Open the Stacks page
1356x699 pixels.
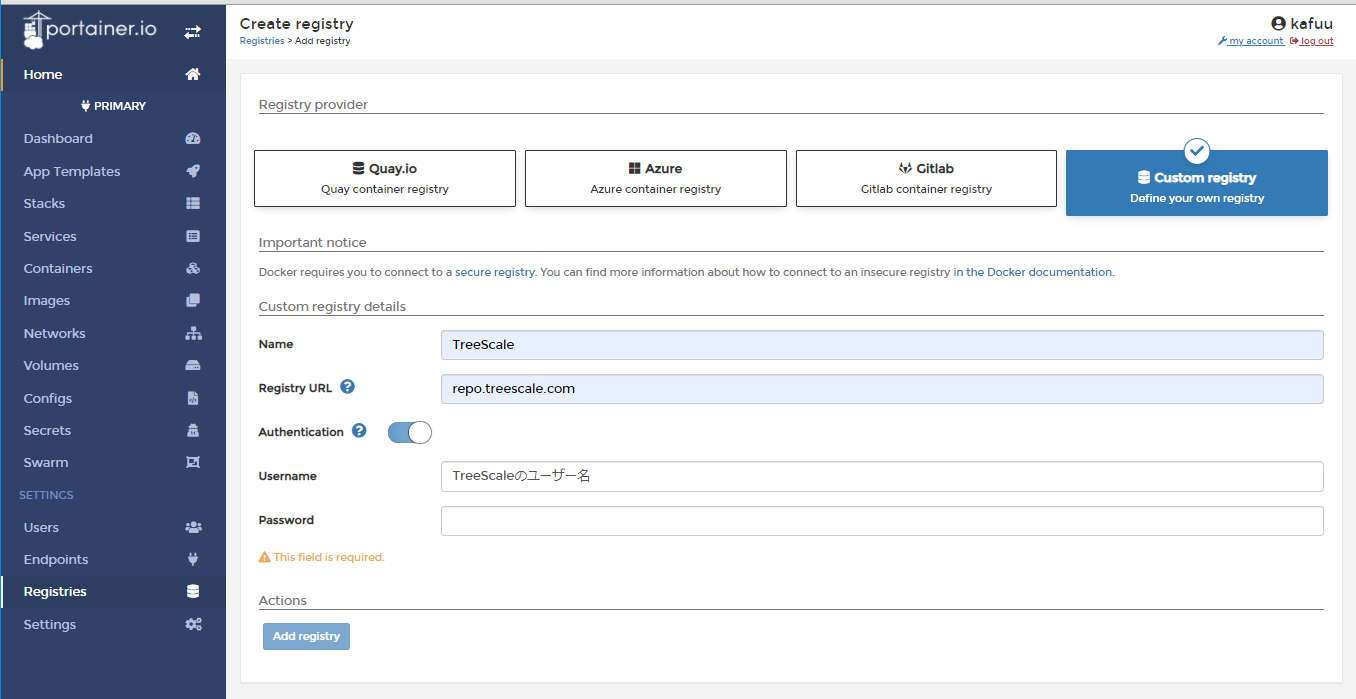click(113, 203)
